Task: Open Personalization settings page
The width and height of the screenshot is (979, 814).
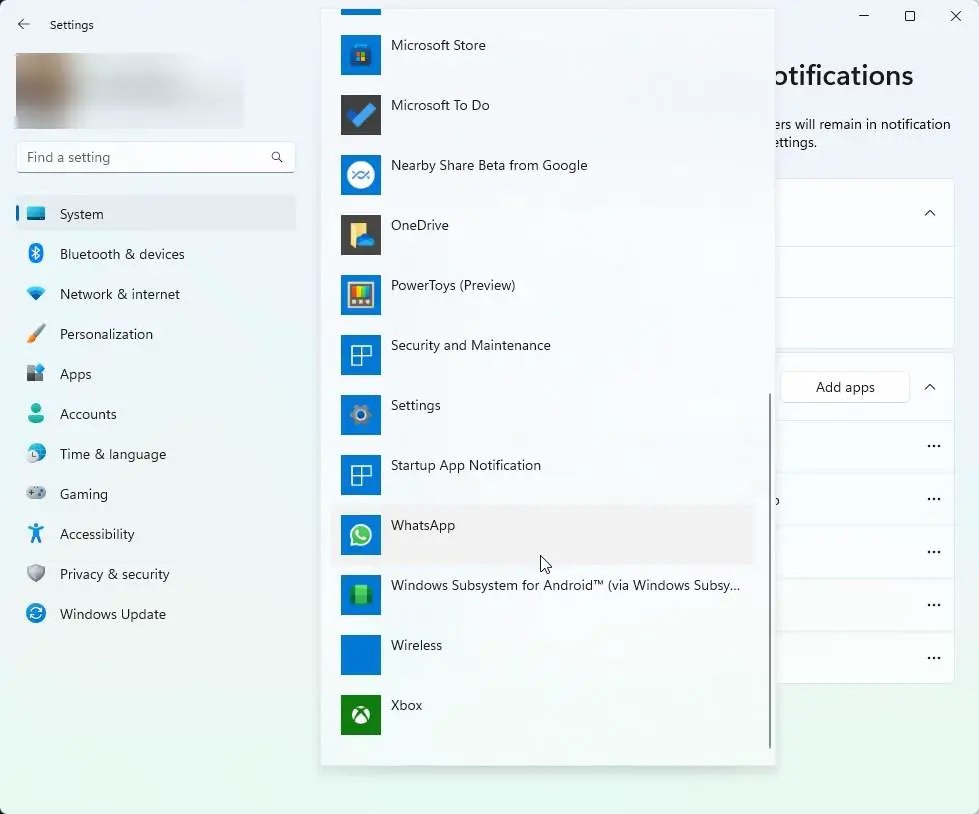Action: pyautogui.click(x=156, y=333)
